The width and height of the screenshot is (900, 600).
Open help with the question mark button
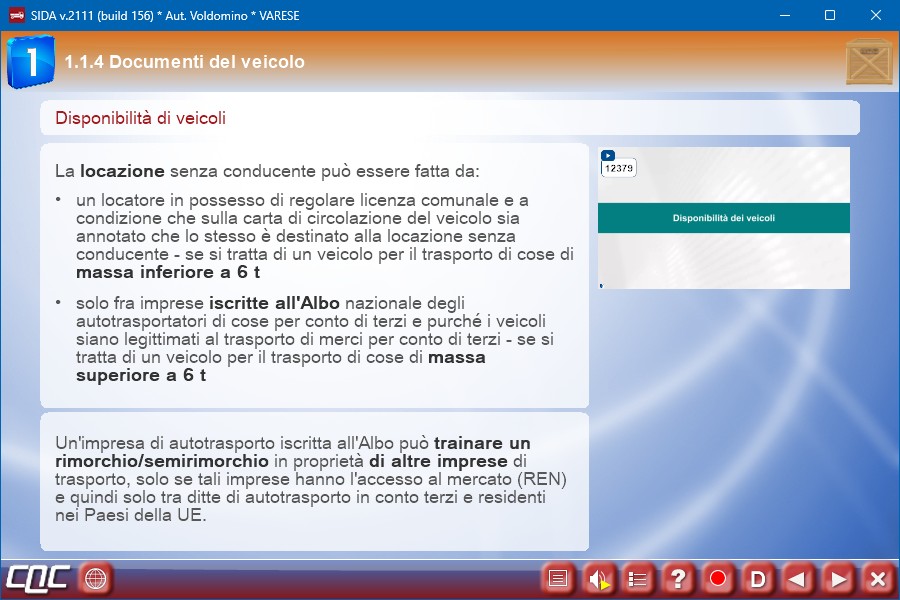click(x=678, y=578)
